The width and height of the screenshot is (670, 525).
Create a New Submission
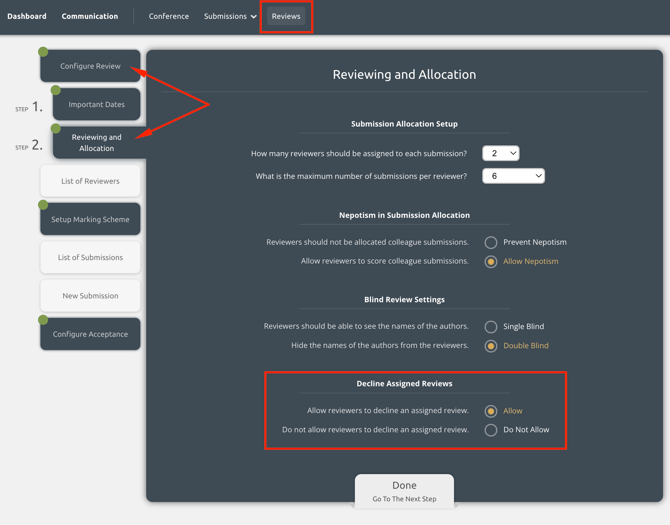click(x=90, y=296)
